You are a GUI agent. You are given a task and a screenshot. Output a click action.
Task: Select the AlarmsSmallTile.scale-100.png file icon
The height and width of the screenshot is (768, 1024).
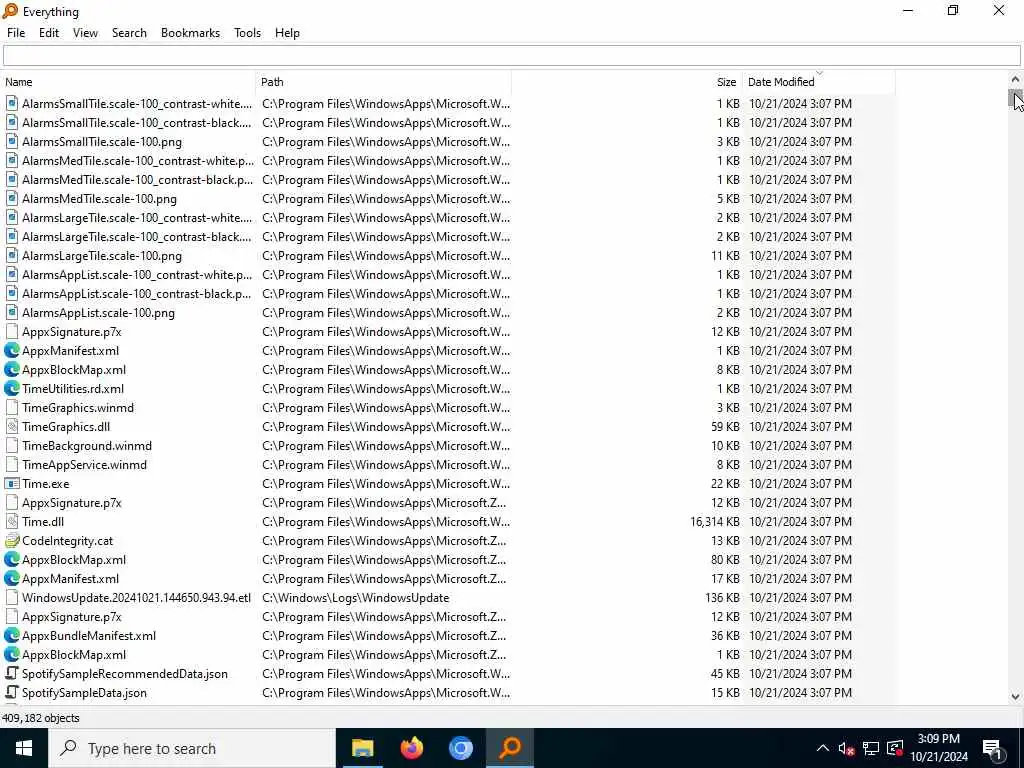[11, 142]
